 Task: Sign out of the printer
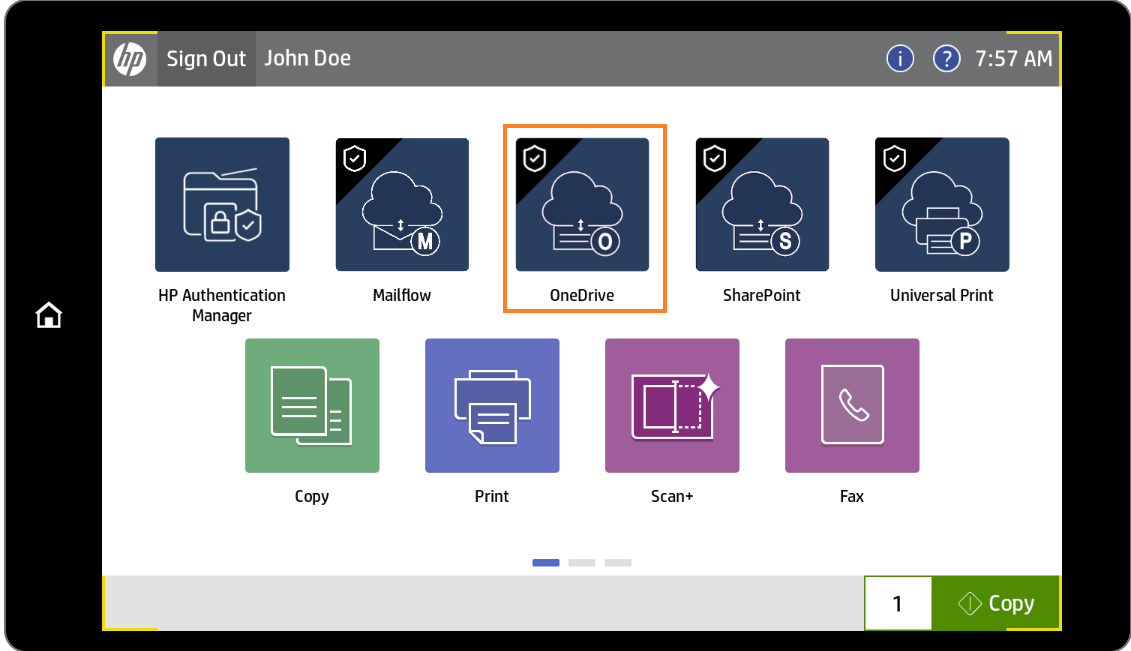pos(206,59)
